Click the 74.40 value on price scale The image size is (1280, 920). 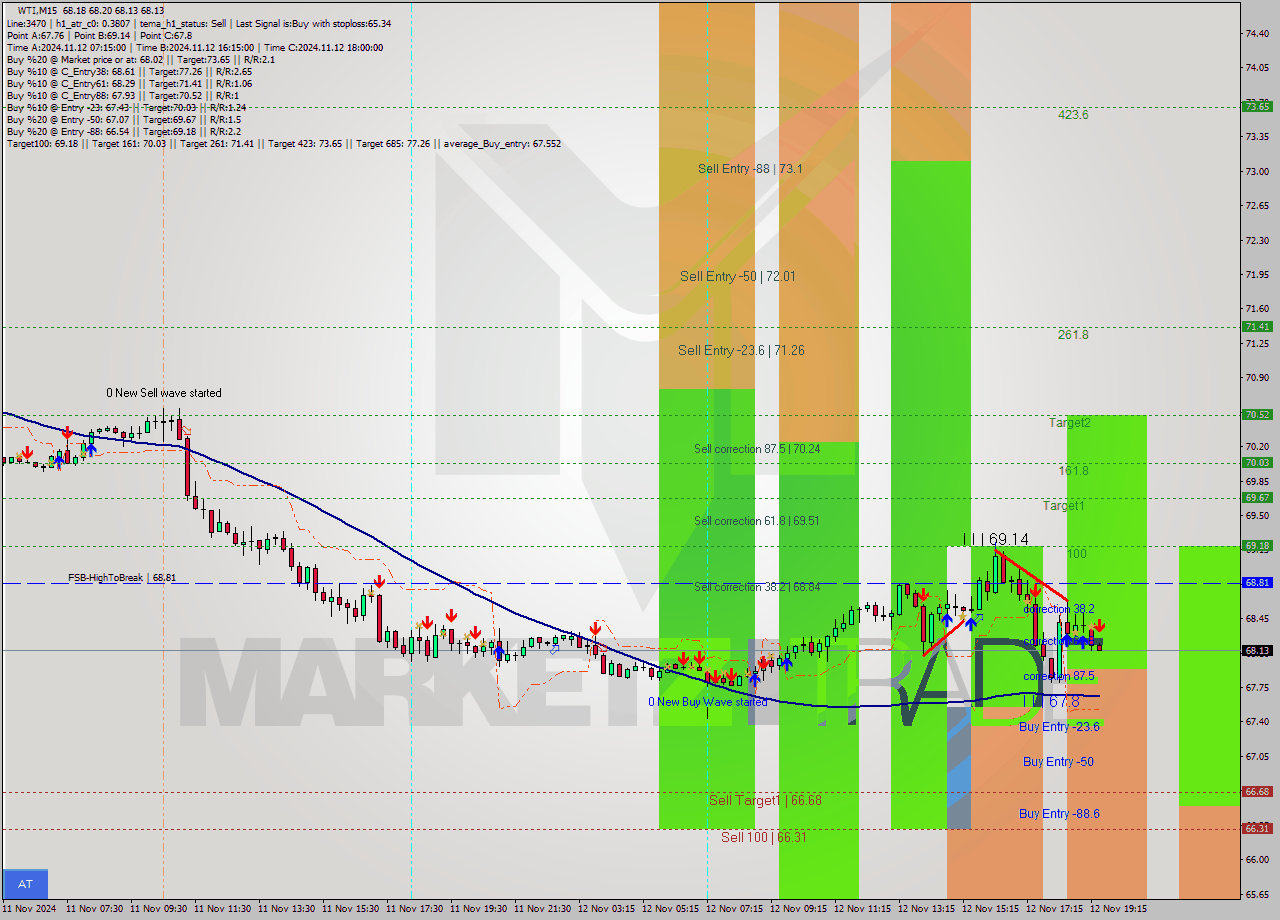[x=1258, y=33]
